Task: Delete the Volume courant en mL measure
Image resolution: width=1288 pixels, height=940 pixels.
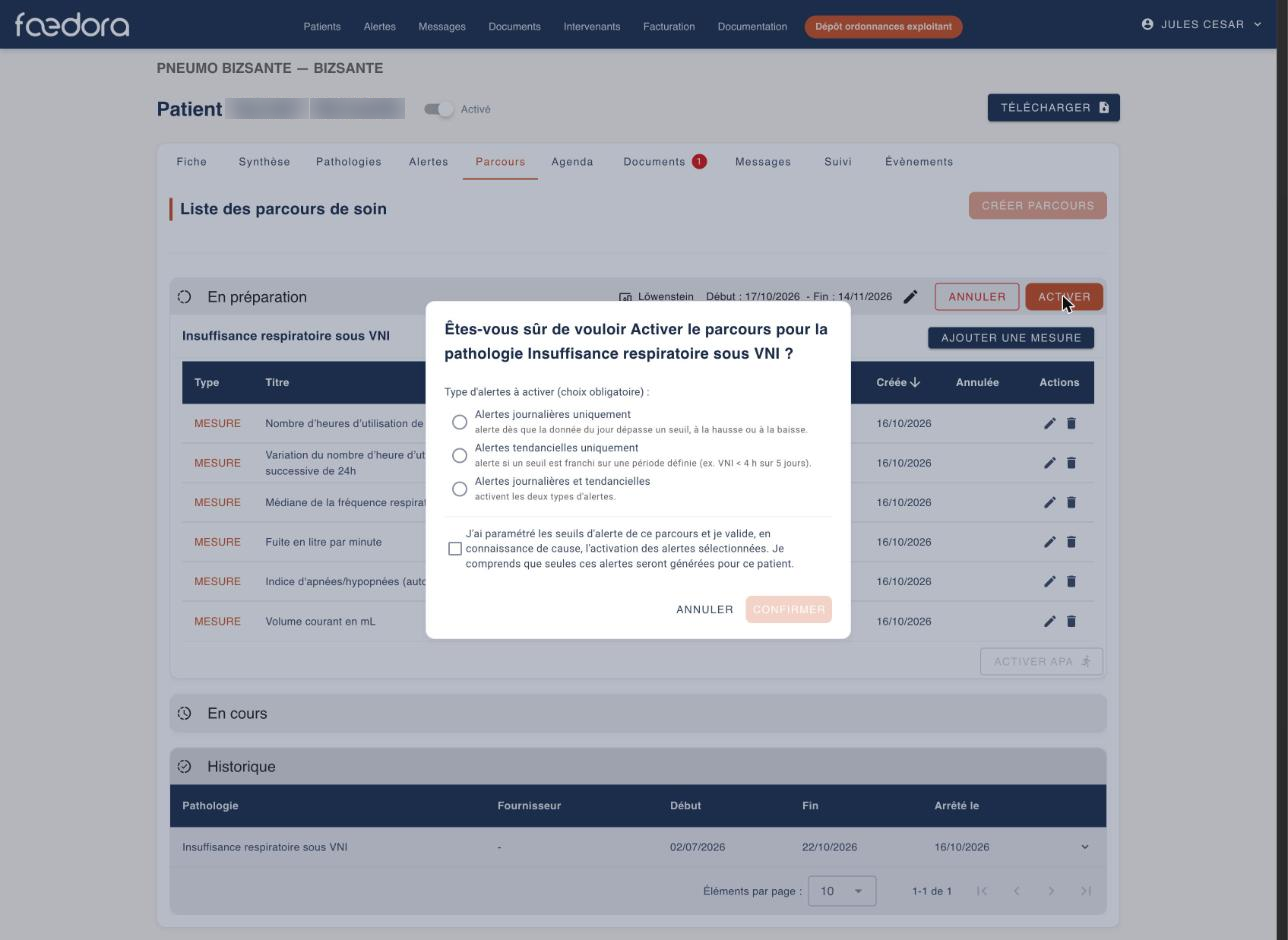Action: click(x=1071, y=621)
